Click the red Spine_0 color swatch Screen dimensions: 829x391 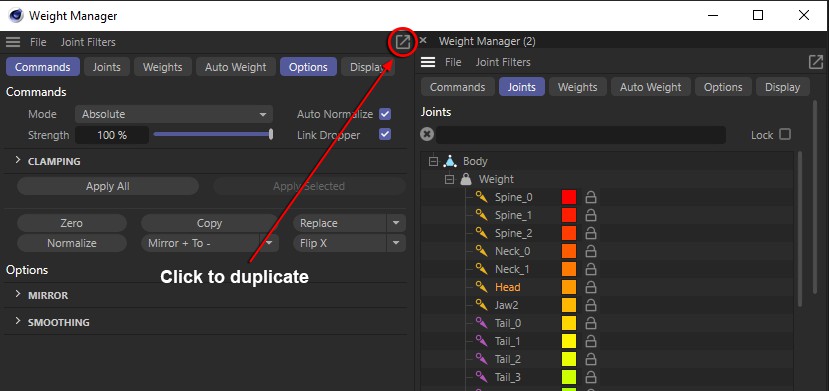[569, 197]
